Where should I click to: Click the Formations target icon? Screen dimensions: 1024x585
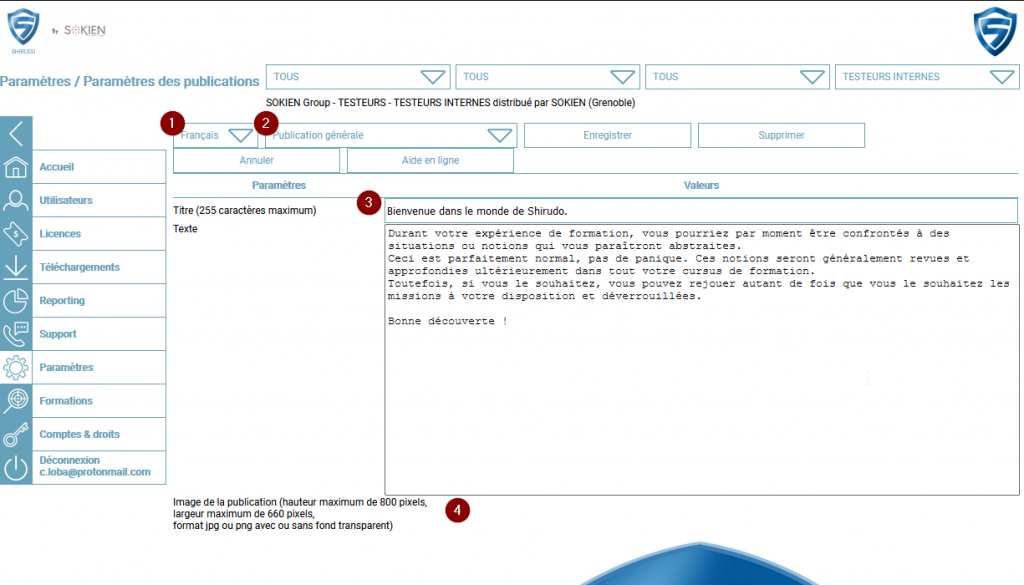coord(16,401)
